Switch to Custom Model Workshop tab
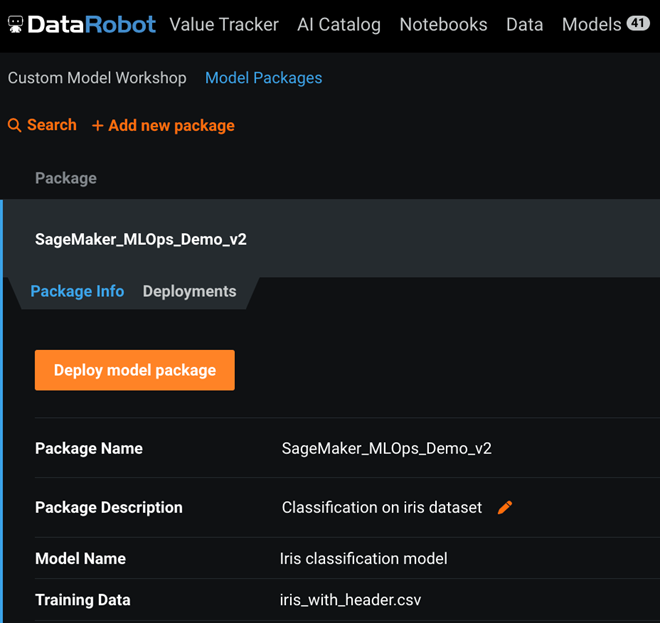Screen dimensions: 660x623 tap(97, 78)
